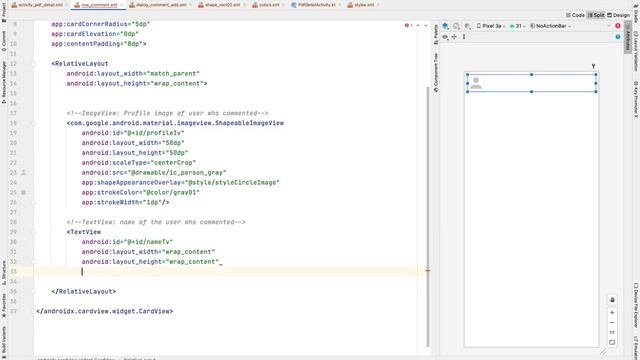Switch to Split view mode

click(x=596, y=15)
